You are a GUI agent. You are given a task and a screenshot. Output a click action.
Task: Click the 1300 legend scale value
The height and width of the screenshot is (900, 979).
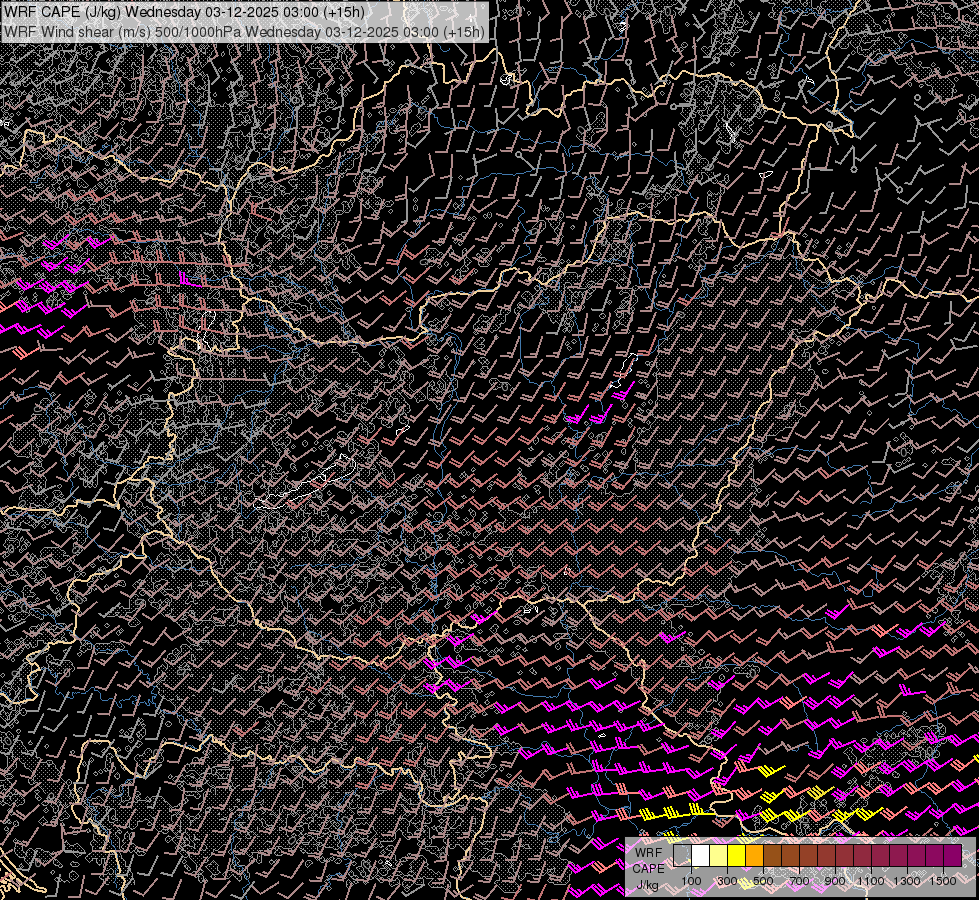(907, 881)
